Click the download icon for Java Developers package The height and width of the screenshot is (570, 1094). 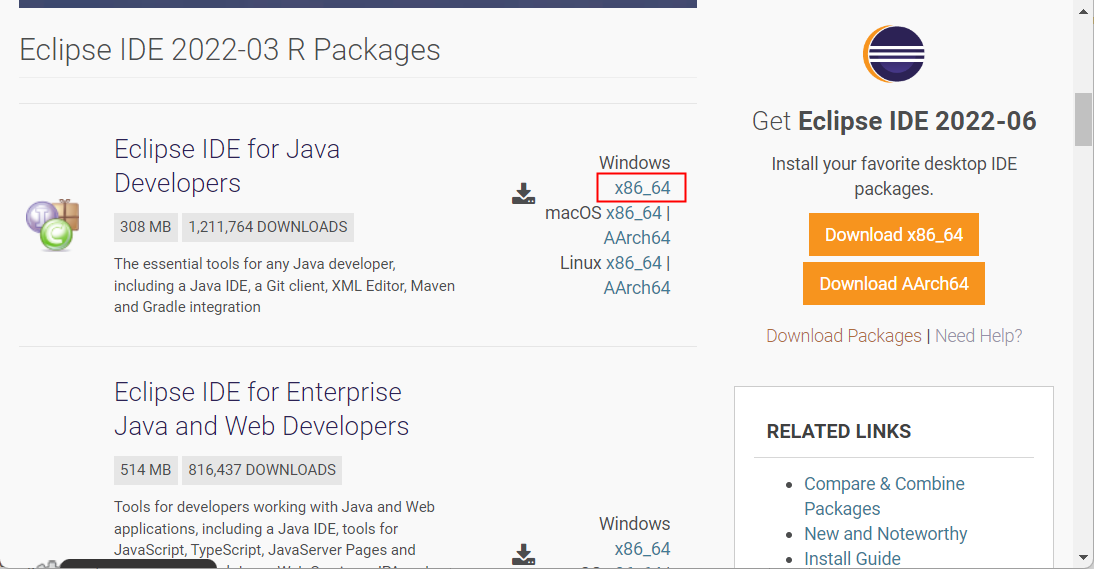[x=523, y=193]
